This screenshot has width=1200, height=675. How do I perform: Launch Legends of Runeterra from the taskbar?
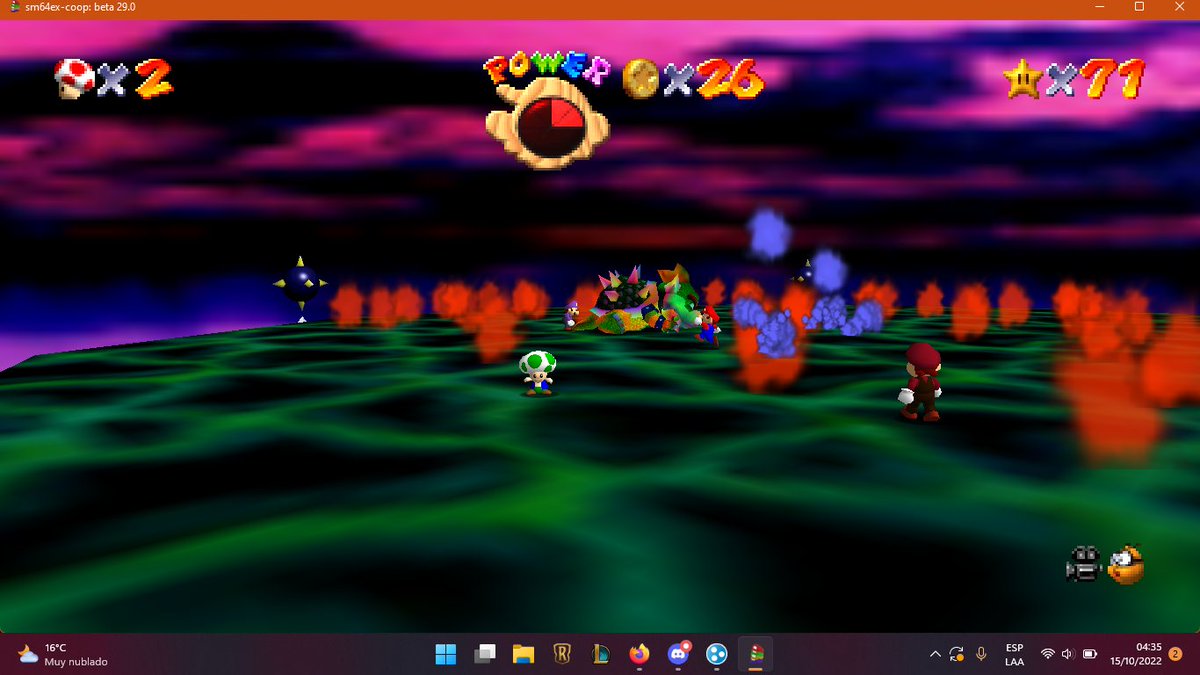(x=562, y=655)
